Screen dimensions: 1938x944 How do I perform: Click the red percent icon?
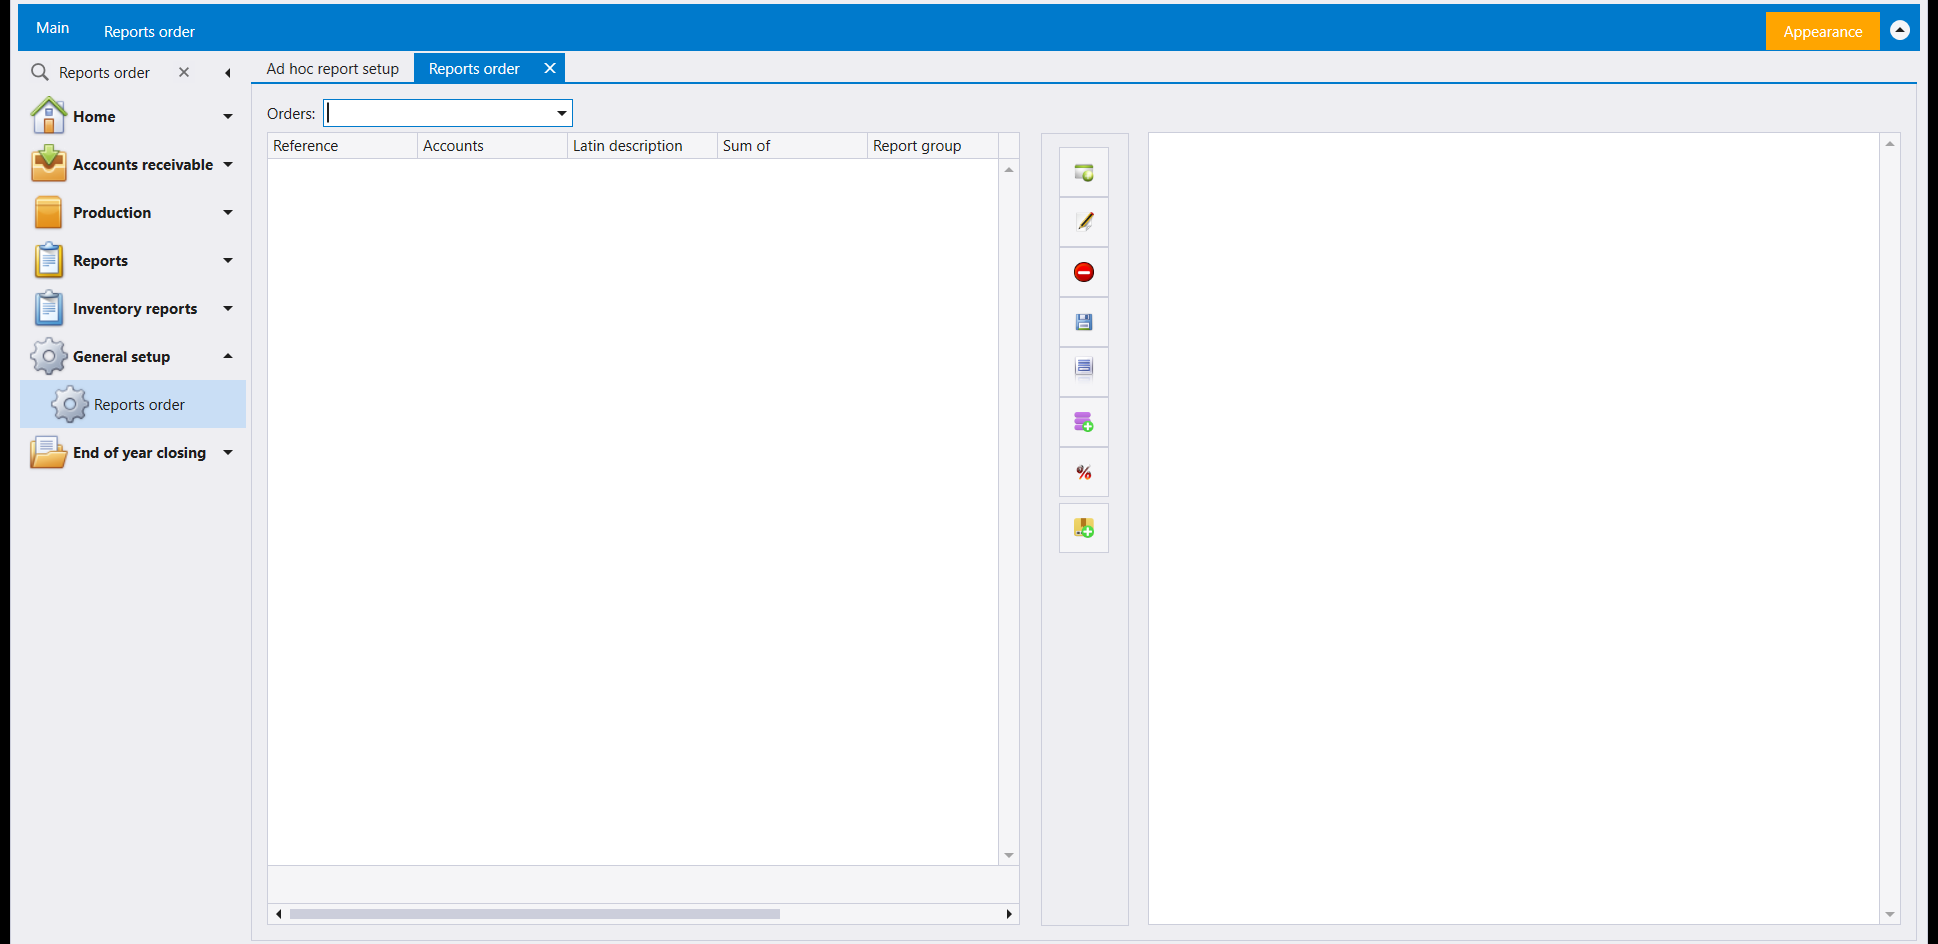pyautogui.click(x=1084, y=472)
